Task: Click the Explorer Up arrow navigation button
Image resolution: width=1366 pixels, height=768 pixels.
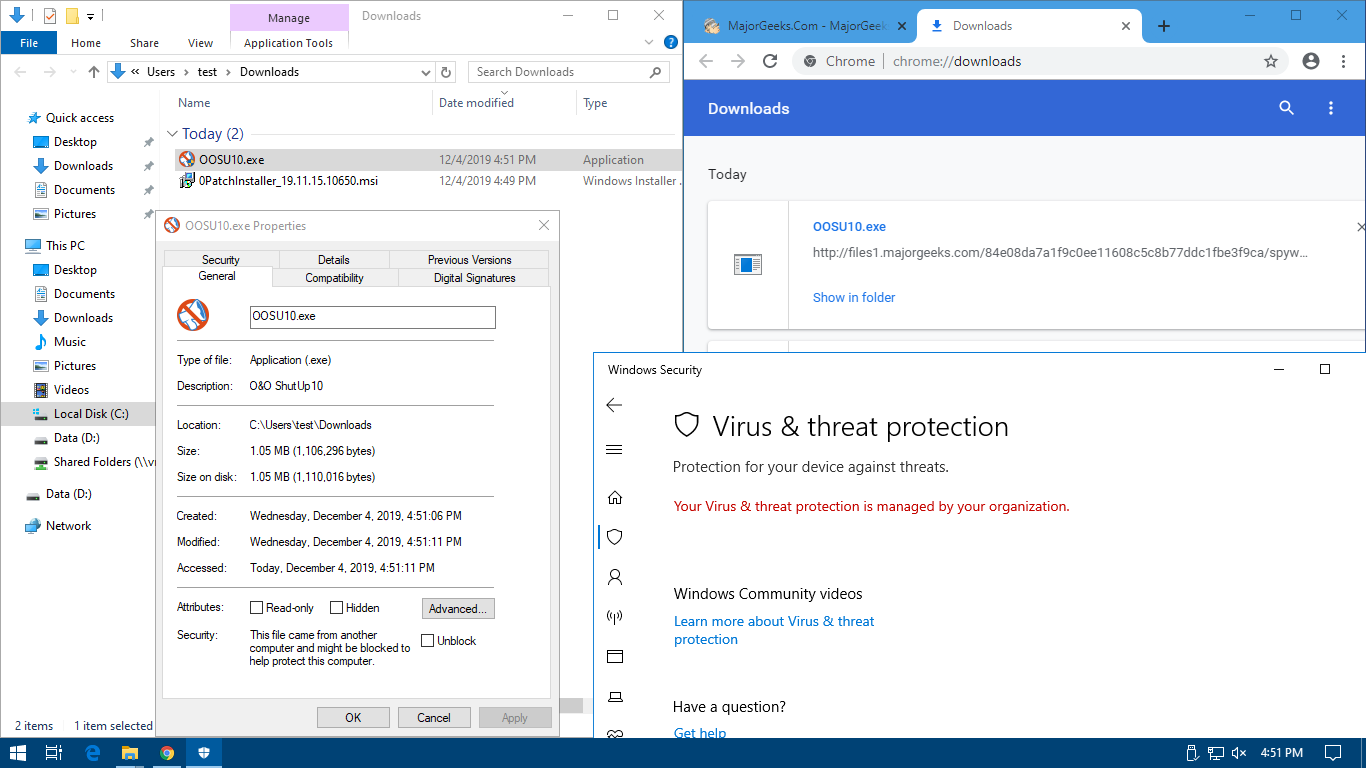Action: click(94, 72)
